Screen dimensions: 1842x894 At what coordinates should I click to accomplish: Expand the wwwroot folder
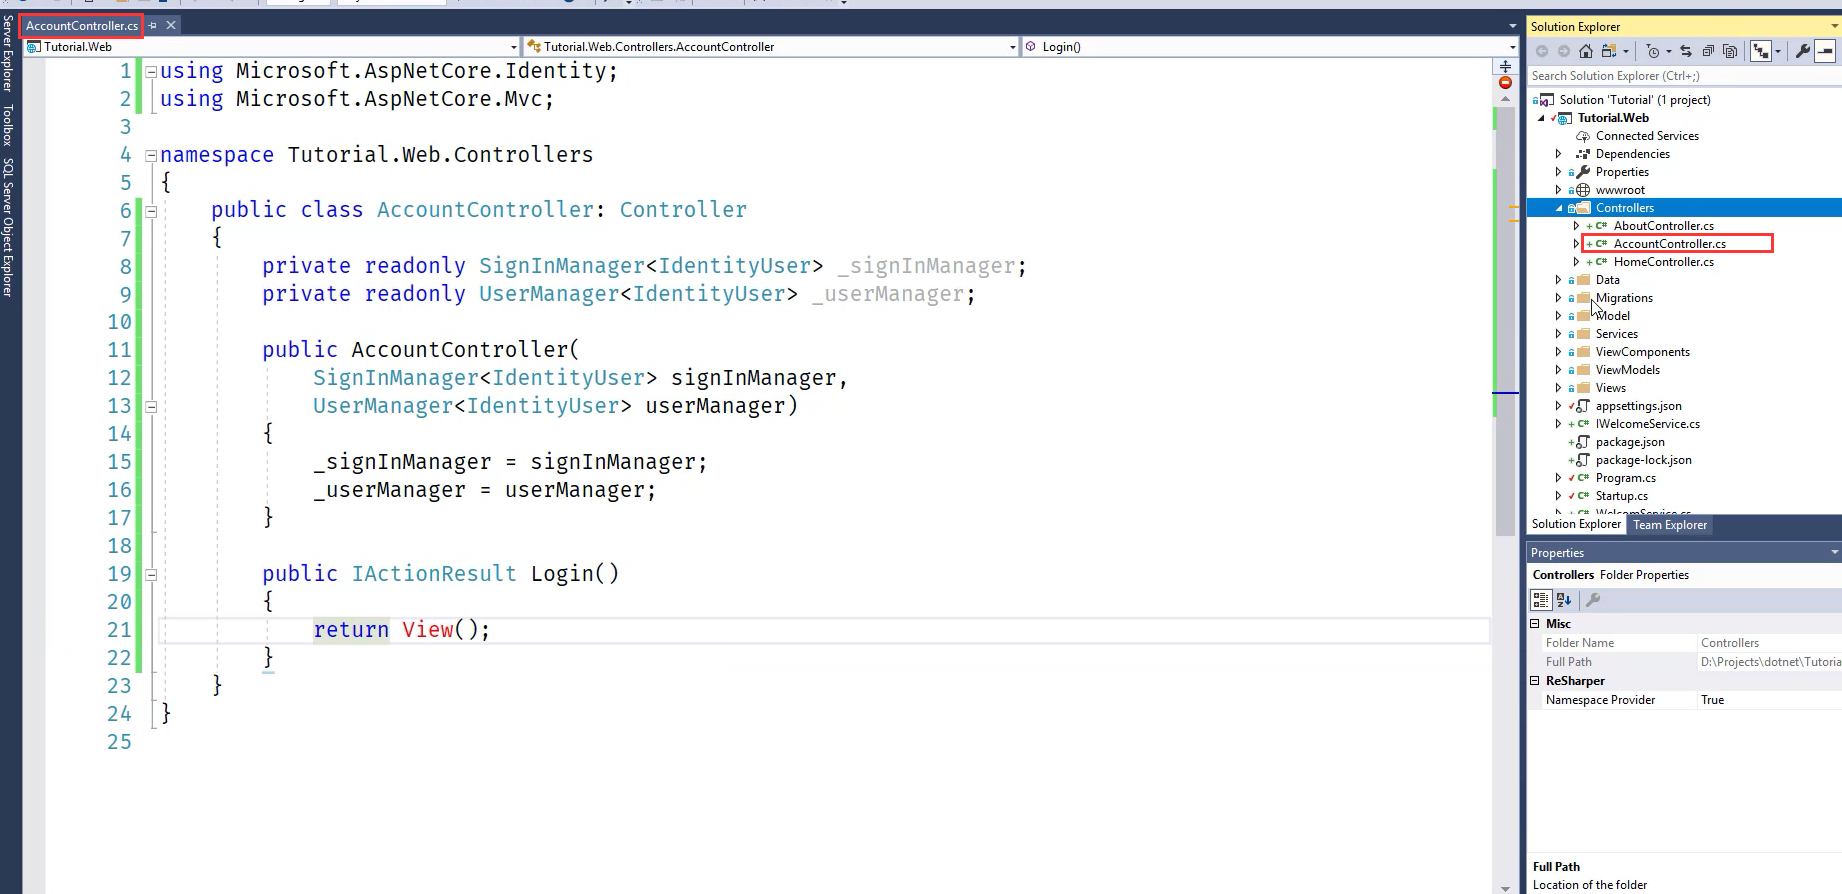coord(1559,190)
